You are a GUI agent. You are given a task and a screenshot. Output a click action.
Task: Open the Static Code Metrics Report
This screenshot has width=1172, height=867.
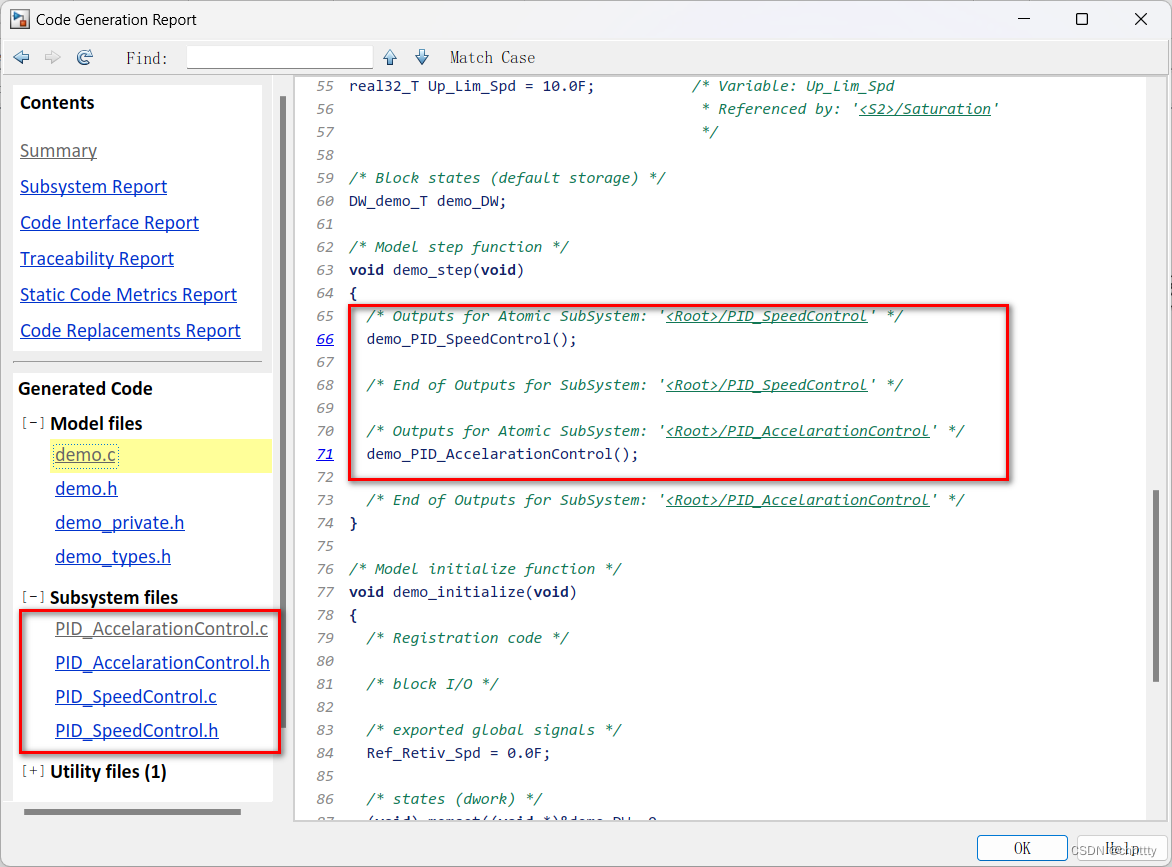tap(128, 294)
